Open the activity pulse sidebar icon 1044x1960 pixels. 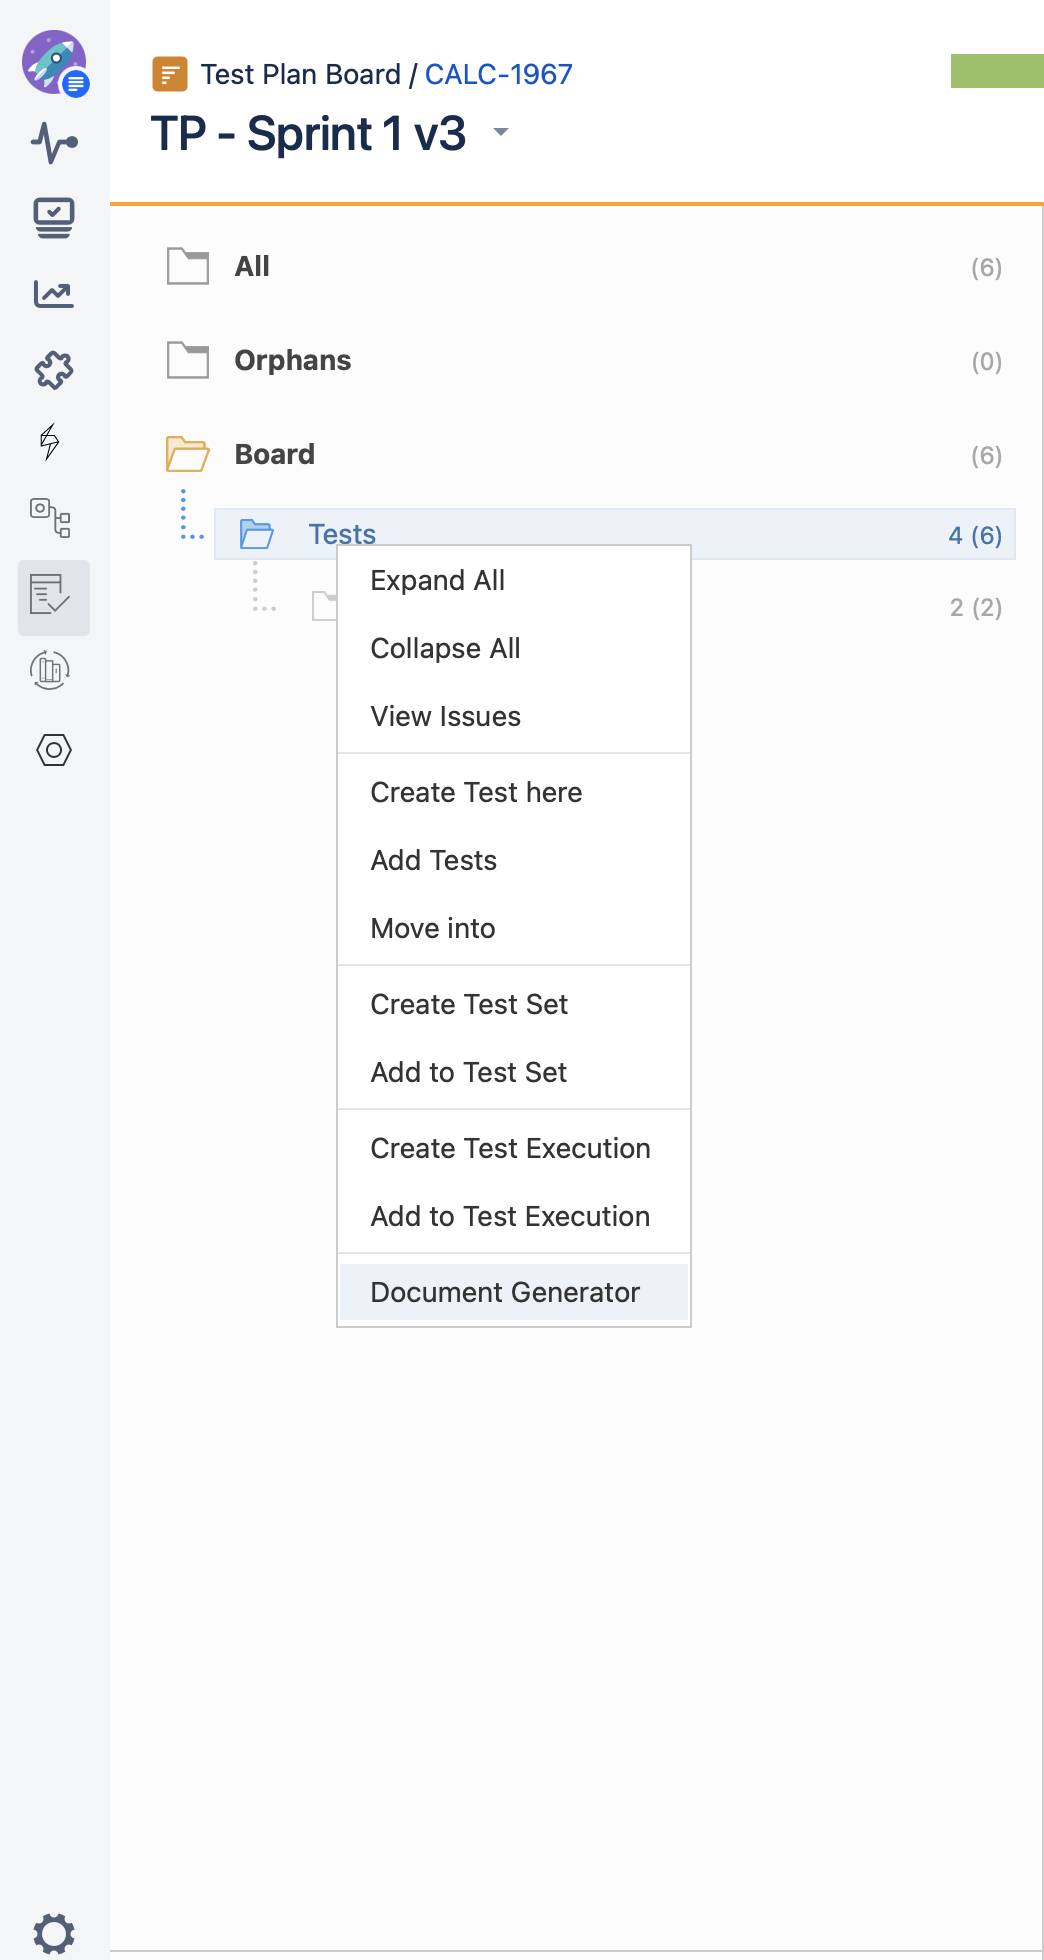click(x=54, y=142)
